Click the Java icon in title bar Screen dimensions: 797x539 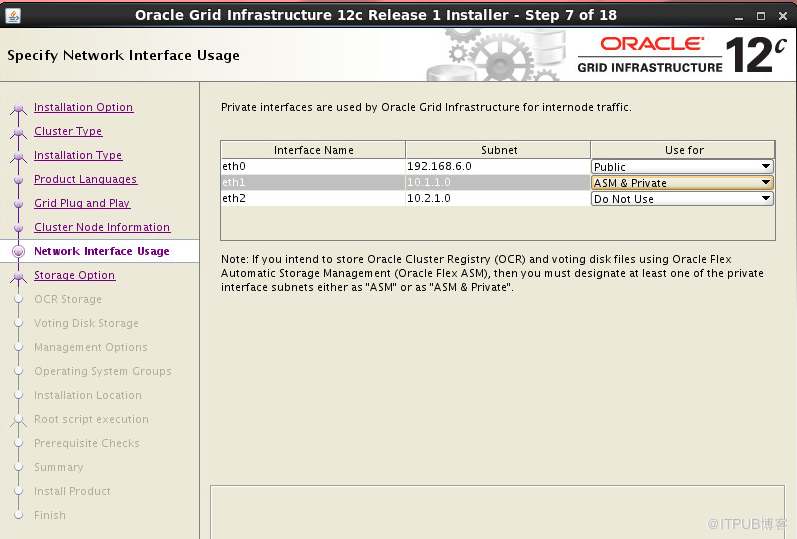[x=13, y=16]
